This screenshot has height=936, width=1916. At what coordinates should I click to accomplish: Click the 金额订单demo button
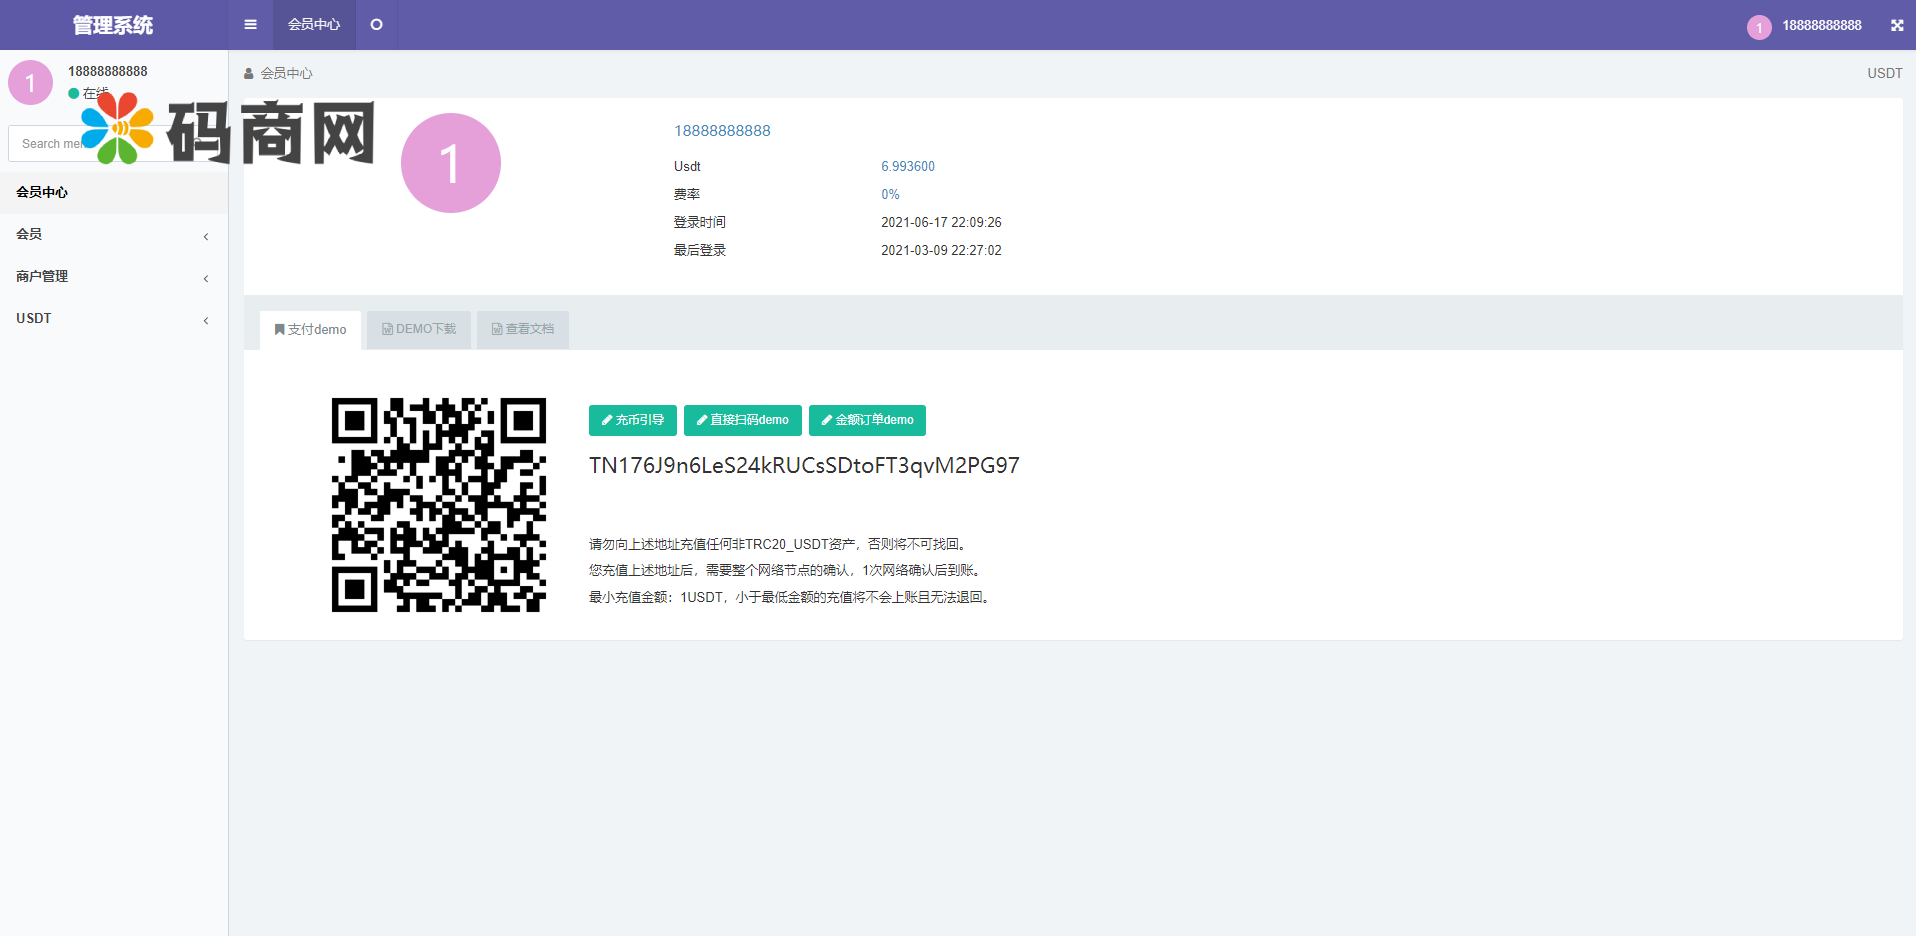(867, 420)
